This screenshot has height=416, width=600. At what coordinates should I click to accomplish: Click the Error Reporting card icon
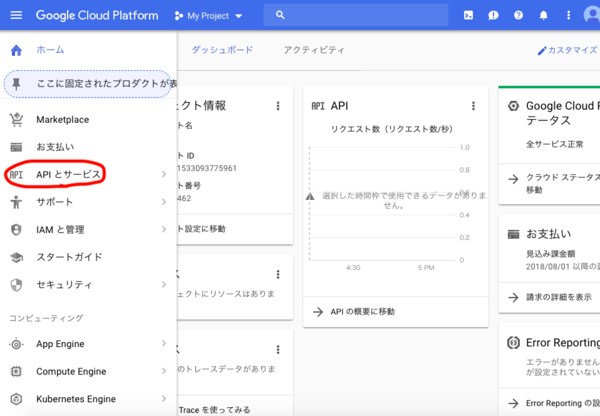[513, 343]
